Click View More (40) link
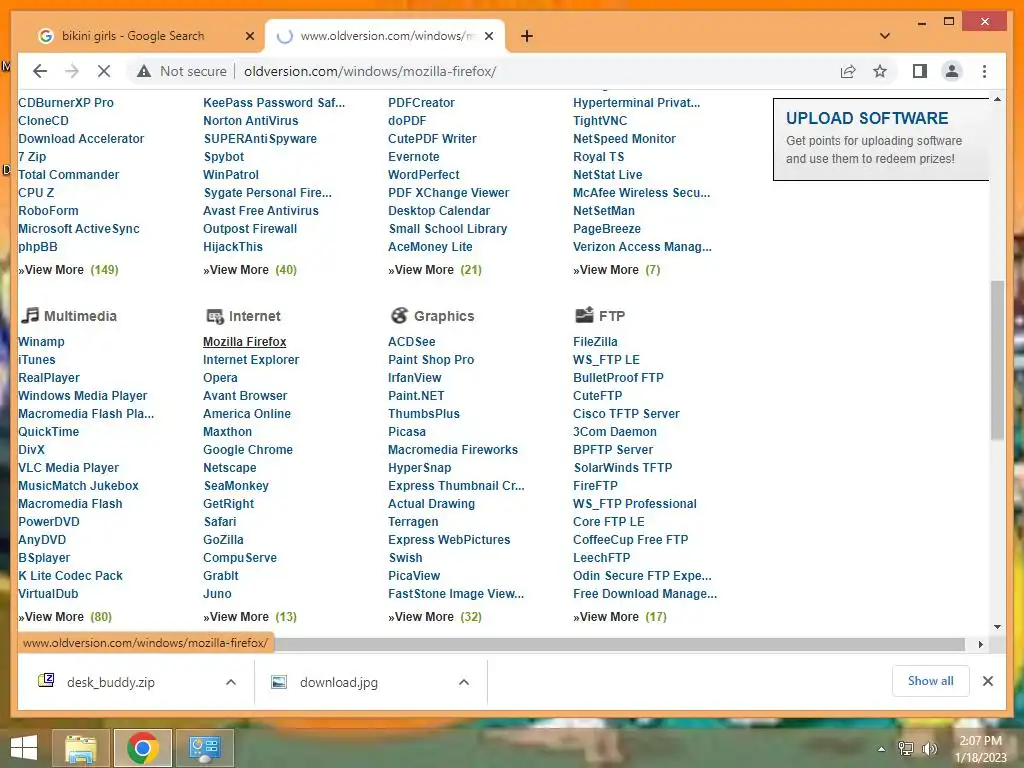Viewport: 1024px width, 768px height. (x=250, y=270)
